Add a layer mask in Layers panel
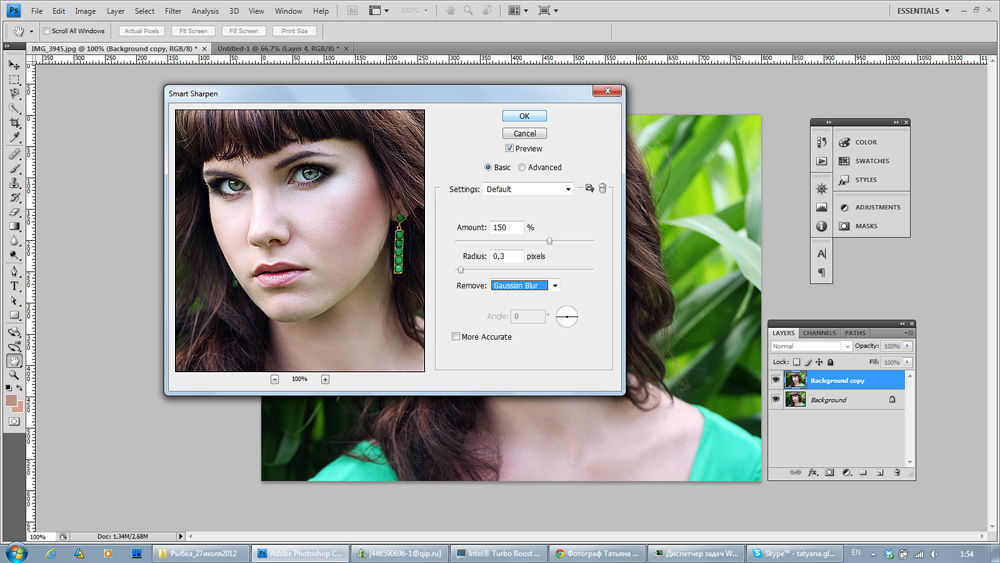Screen dimensions: 1000x563 830,472
